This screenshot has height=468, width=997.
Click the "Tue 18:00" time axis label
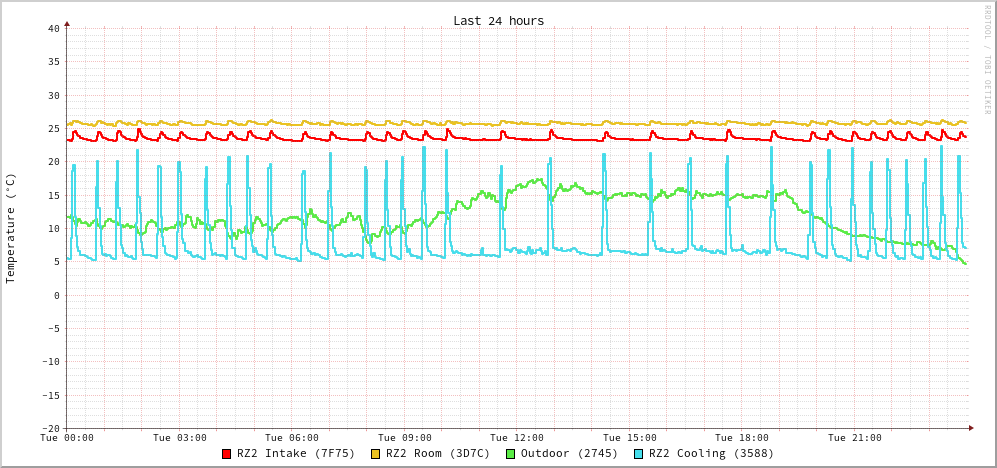click(x=742, y=438)
